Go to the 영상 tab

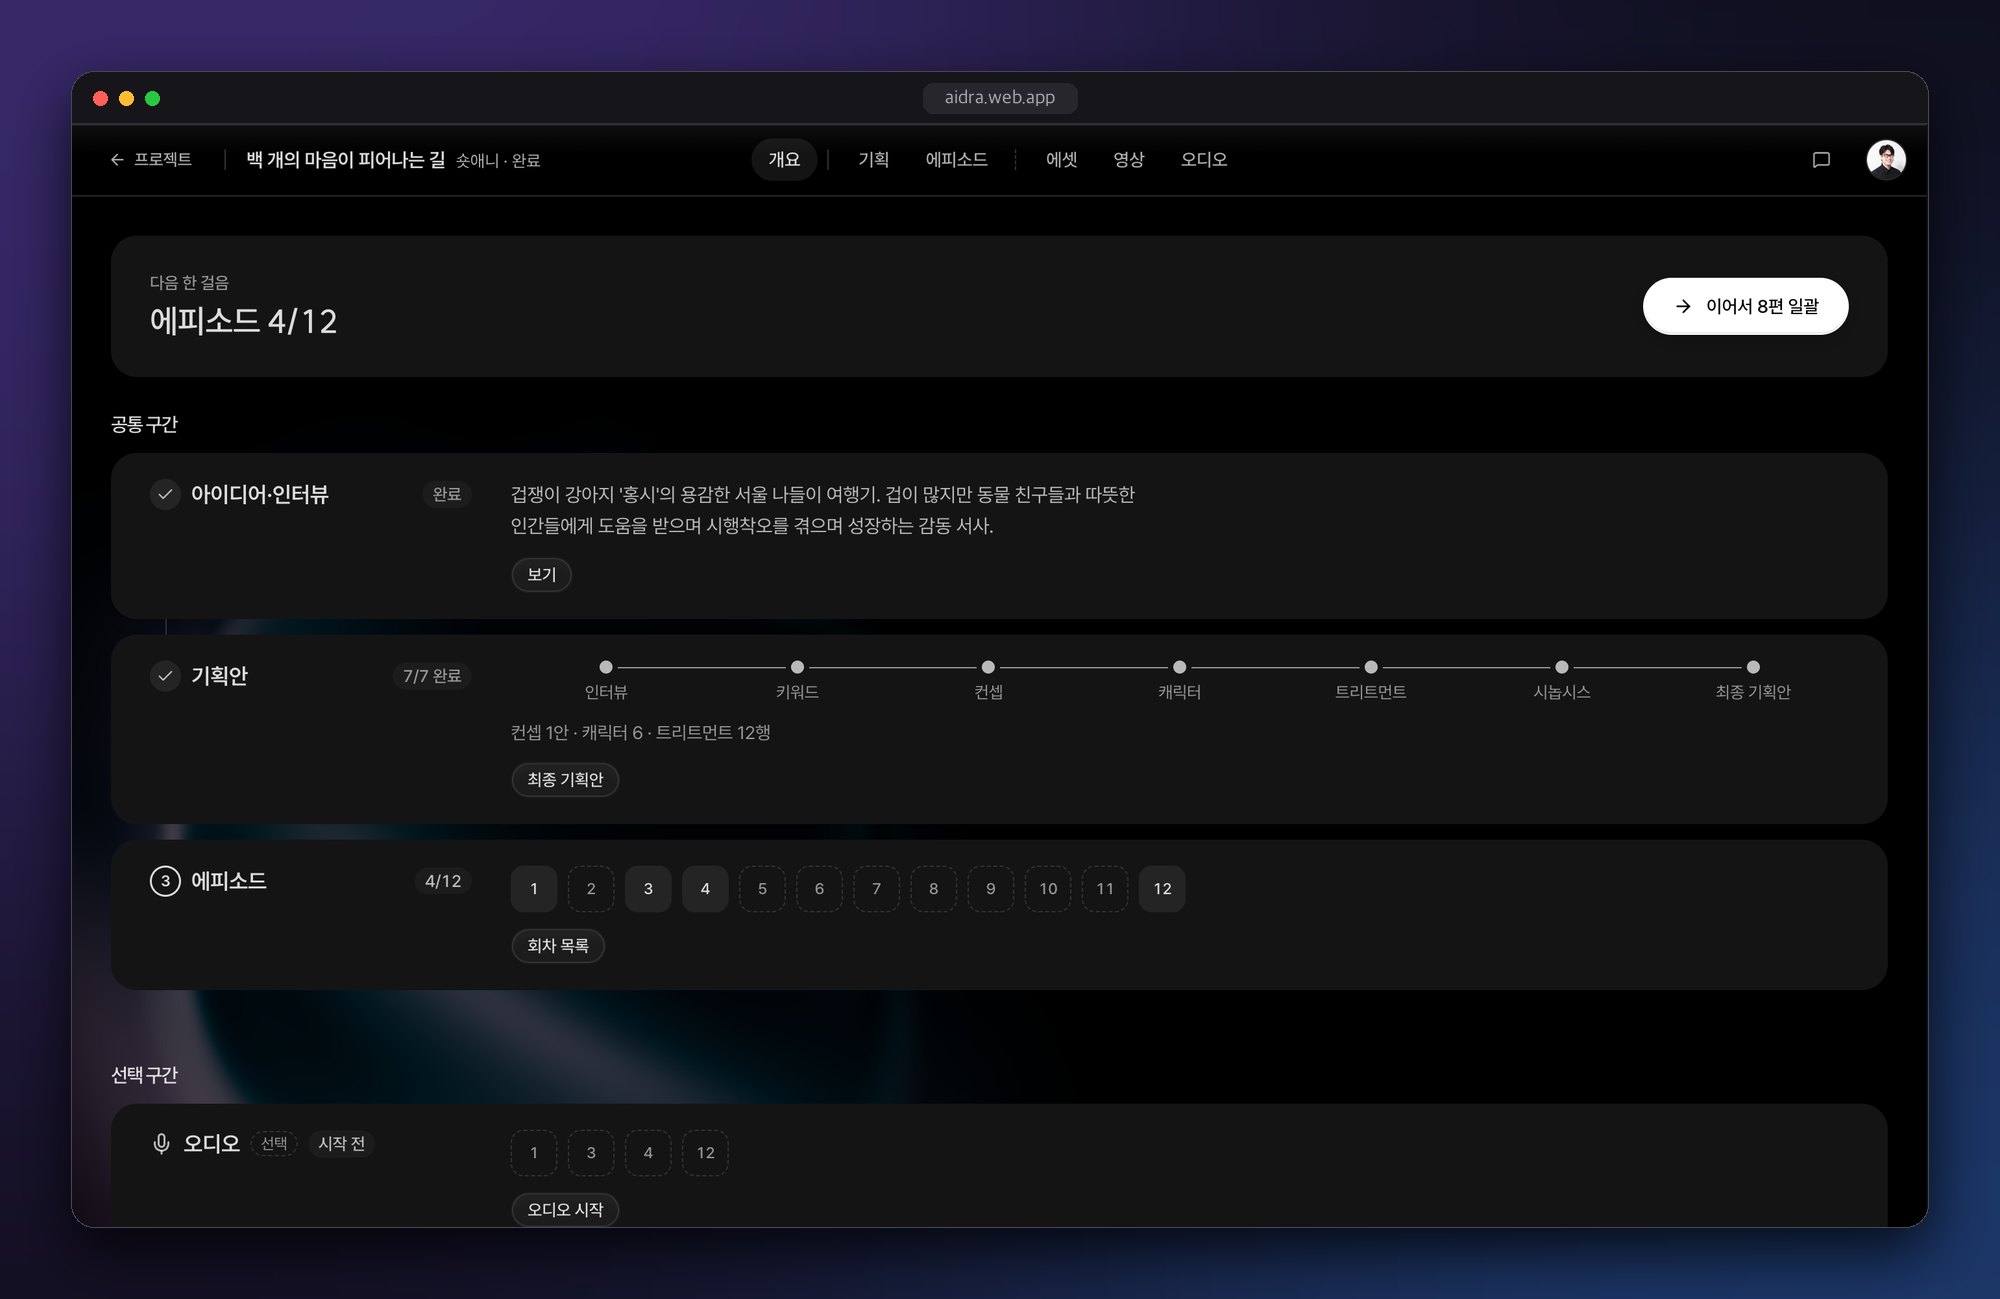(x=1128, y=160)
